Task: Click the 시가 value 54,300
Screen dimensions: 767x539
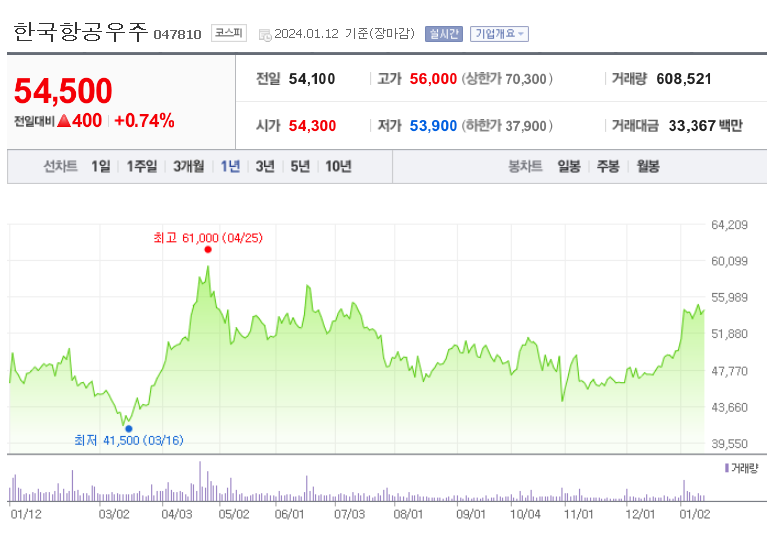Action: pos(312,126)
